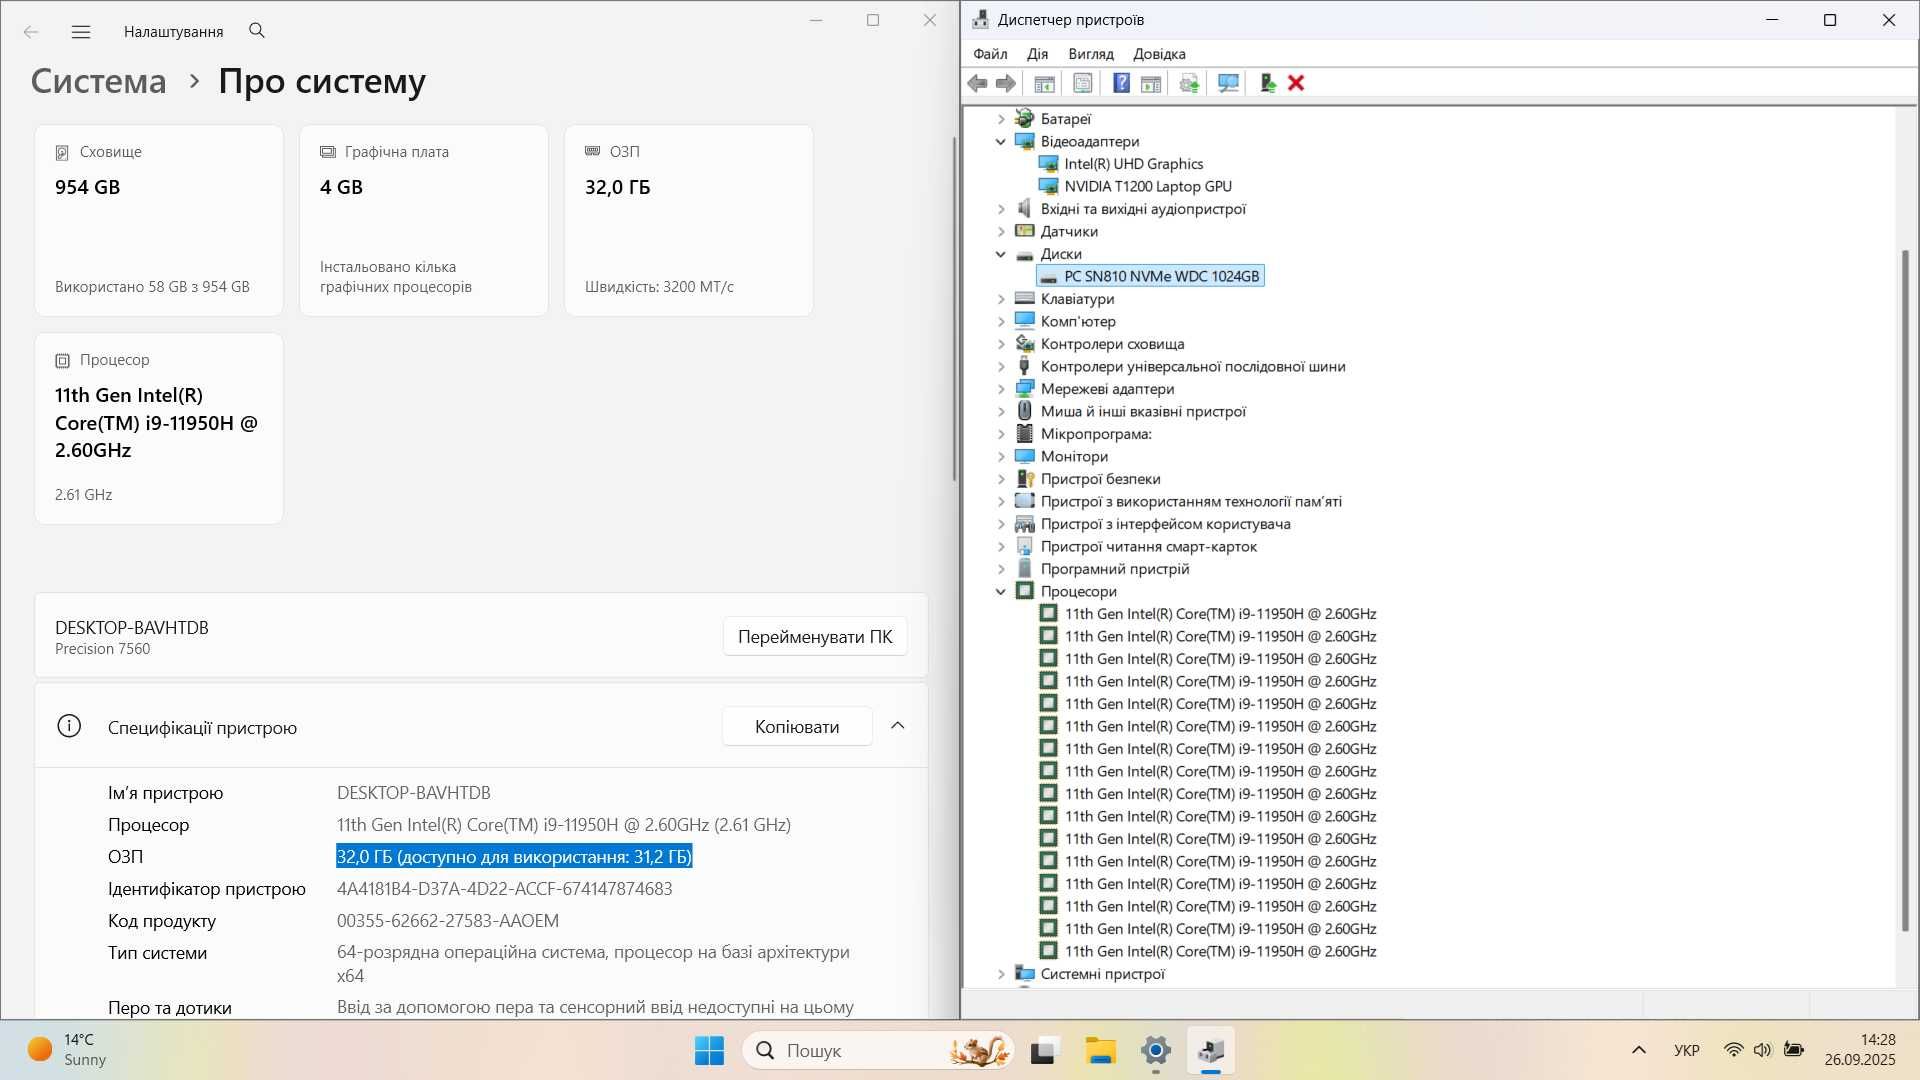Click the Settings back arrow
Viewport: 1920px width, 1080px height.
[31, 32]
